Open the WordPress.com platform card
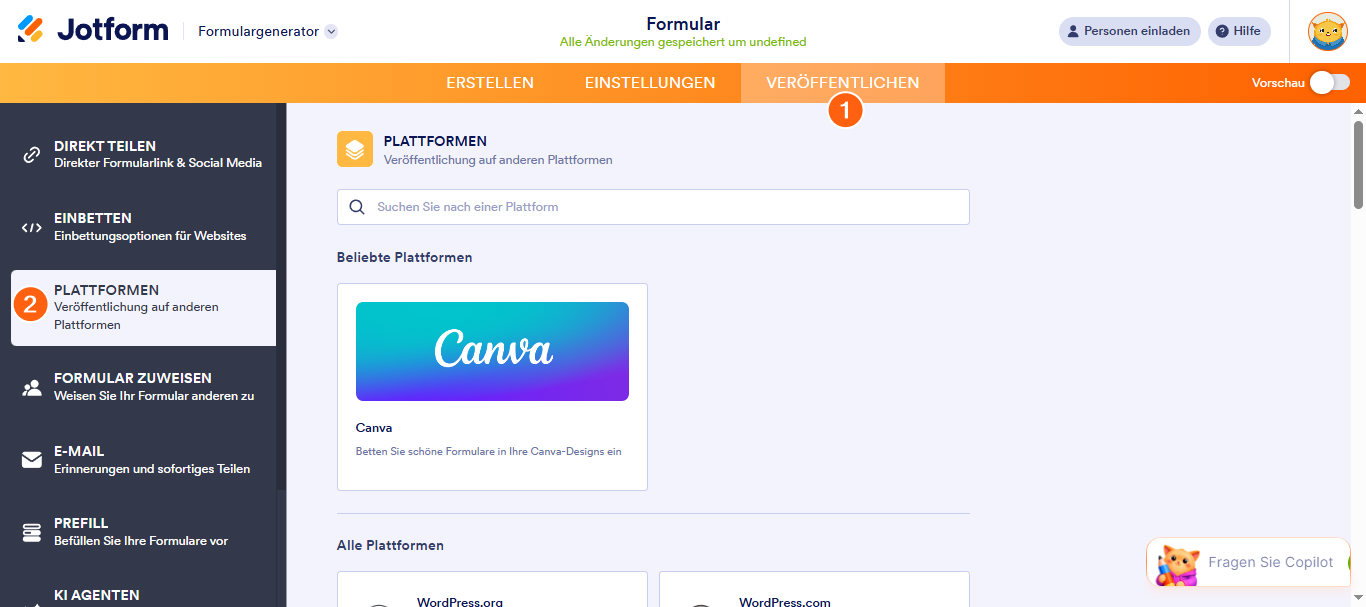 point(814,590)
